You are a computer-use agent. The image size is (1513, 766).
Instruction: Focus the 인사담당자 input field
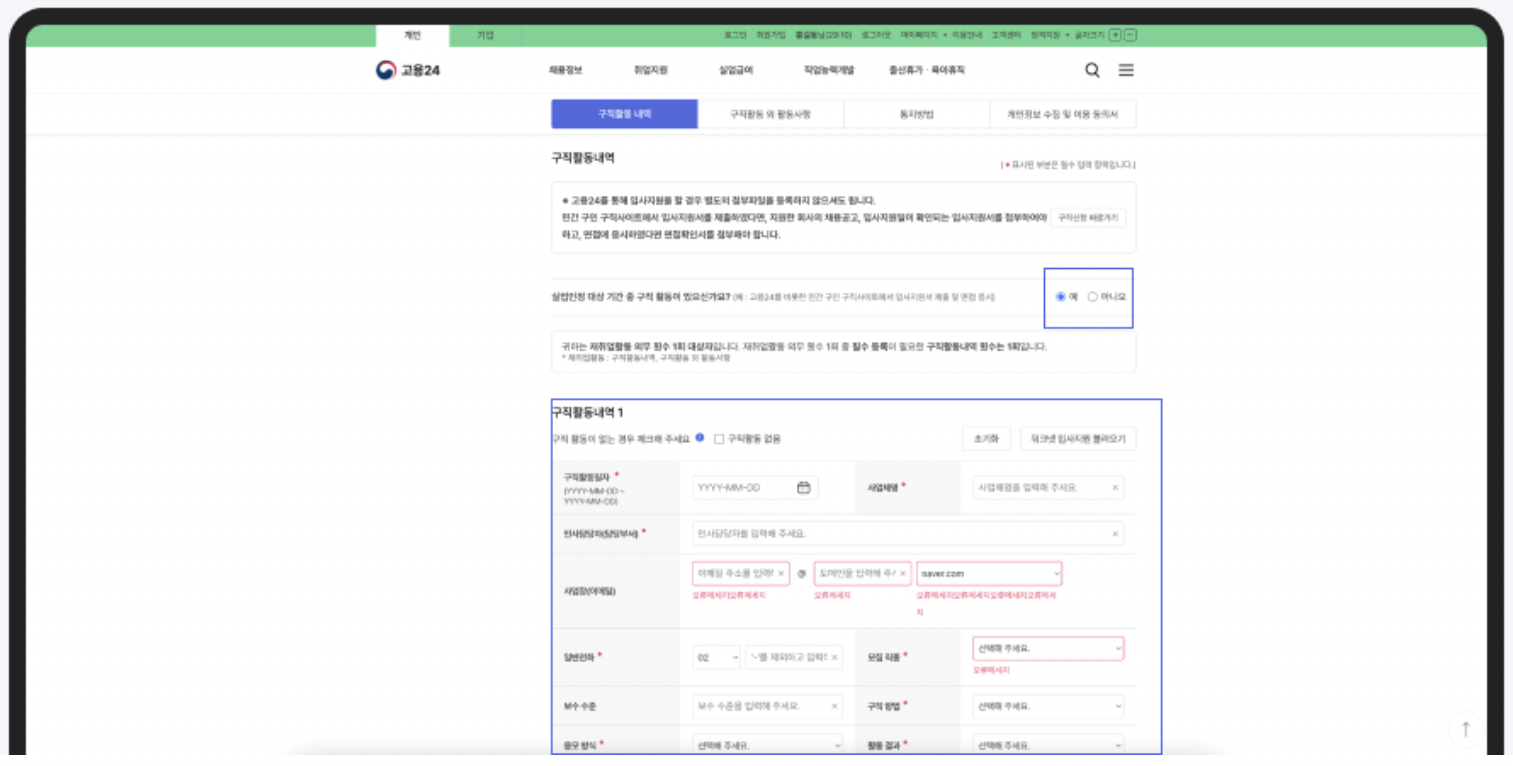pyautogui.click(x=908, y=534)
